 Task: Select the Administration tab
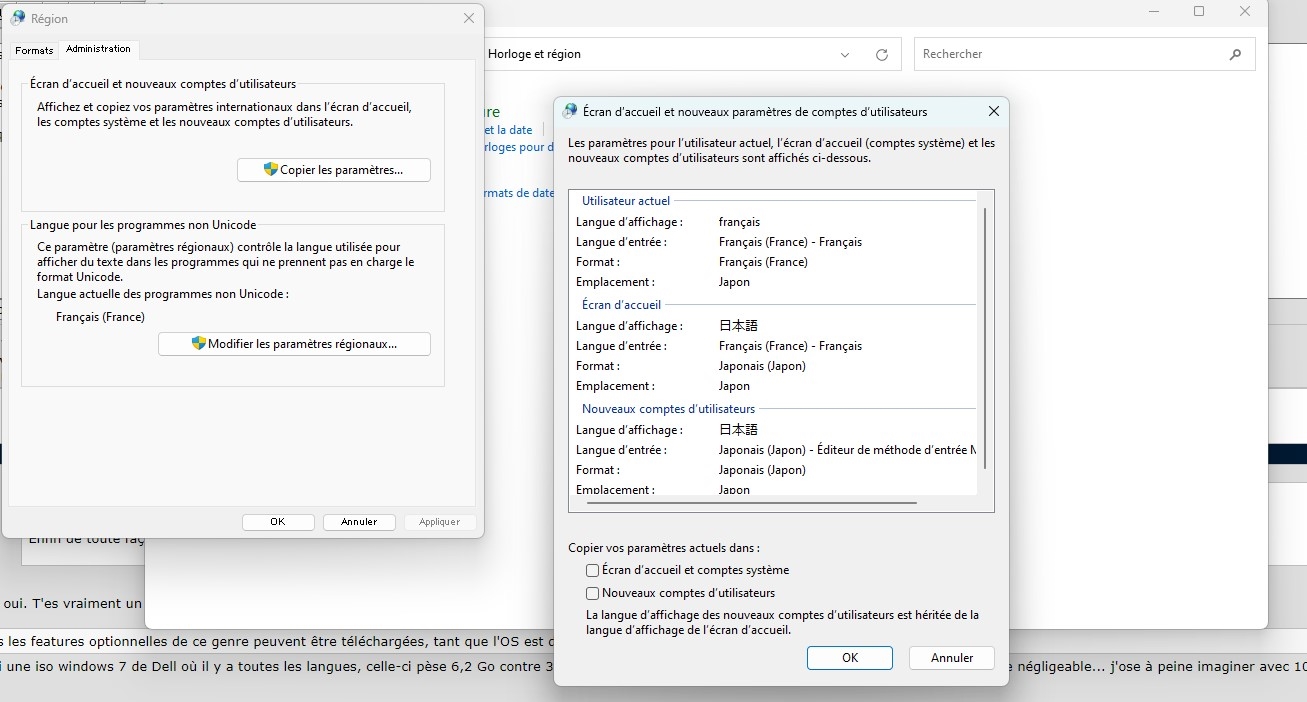[98, 49]
